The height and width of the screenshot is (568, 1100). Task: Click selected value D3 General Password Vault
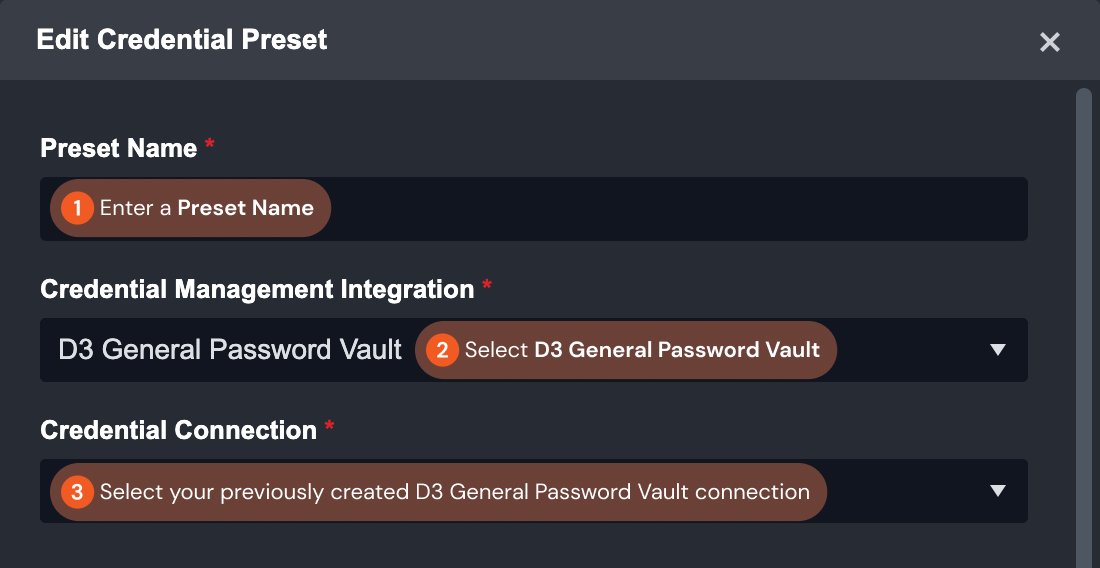(230, 350)
